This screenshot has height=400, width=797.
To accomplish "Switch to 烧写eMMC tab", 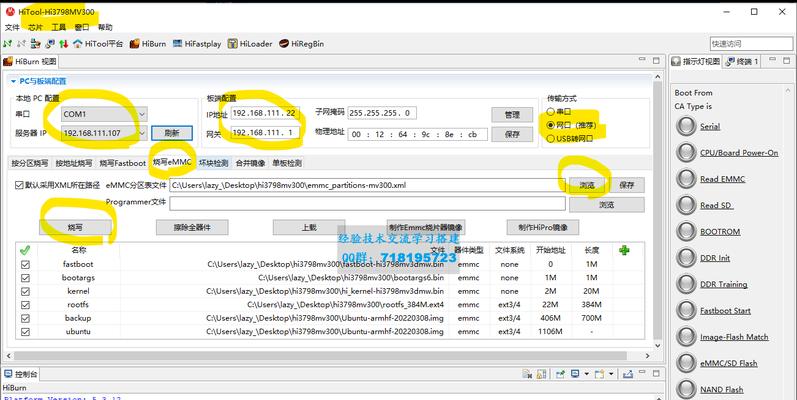I will click(172, 163).
